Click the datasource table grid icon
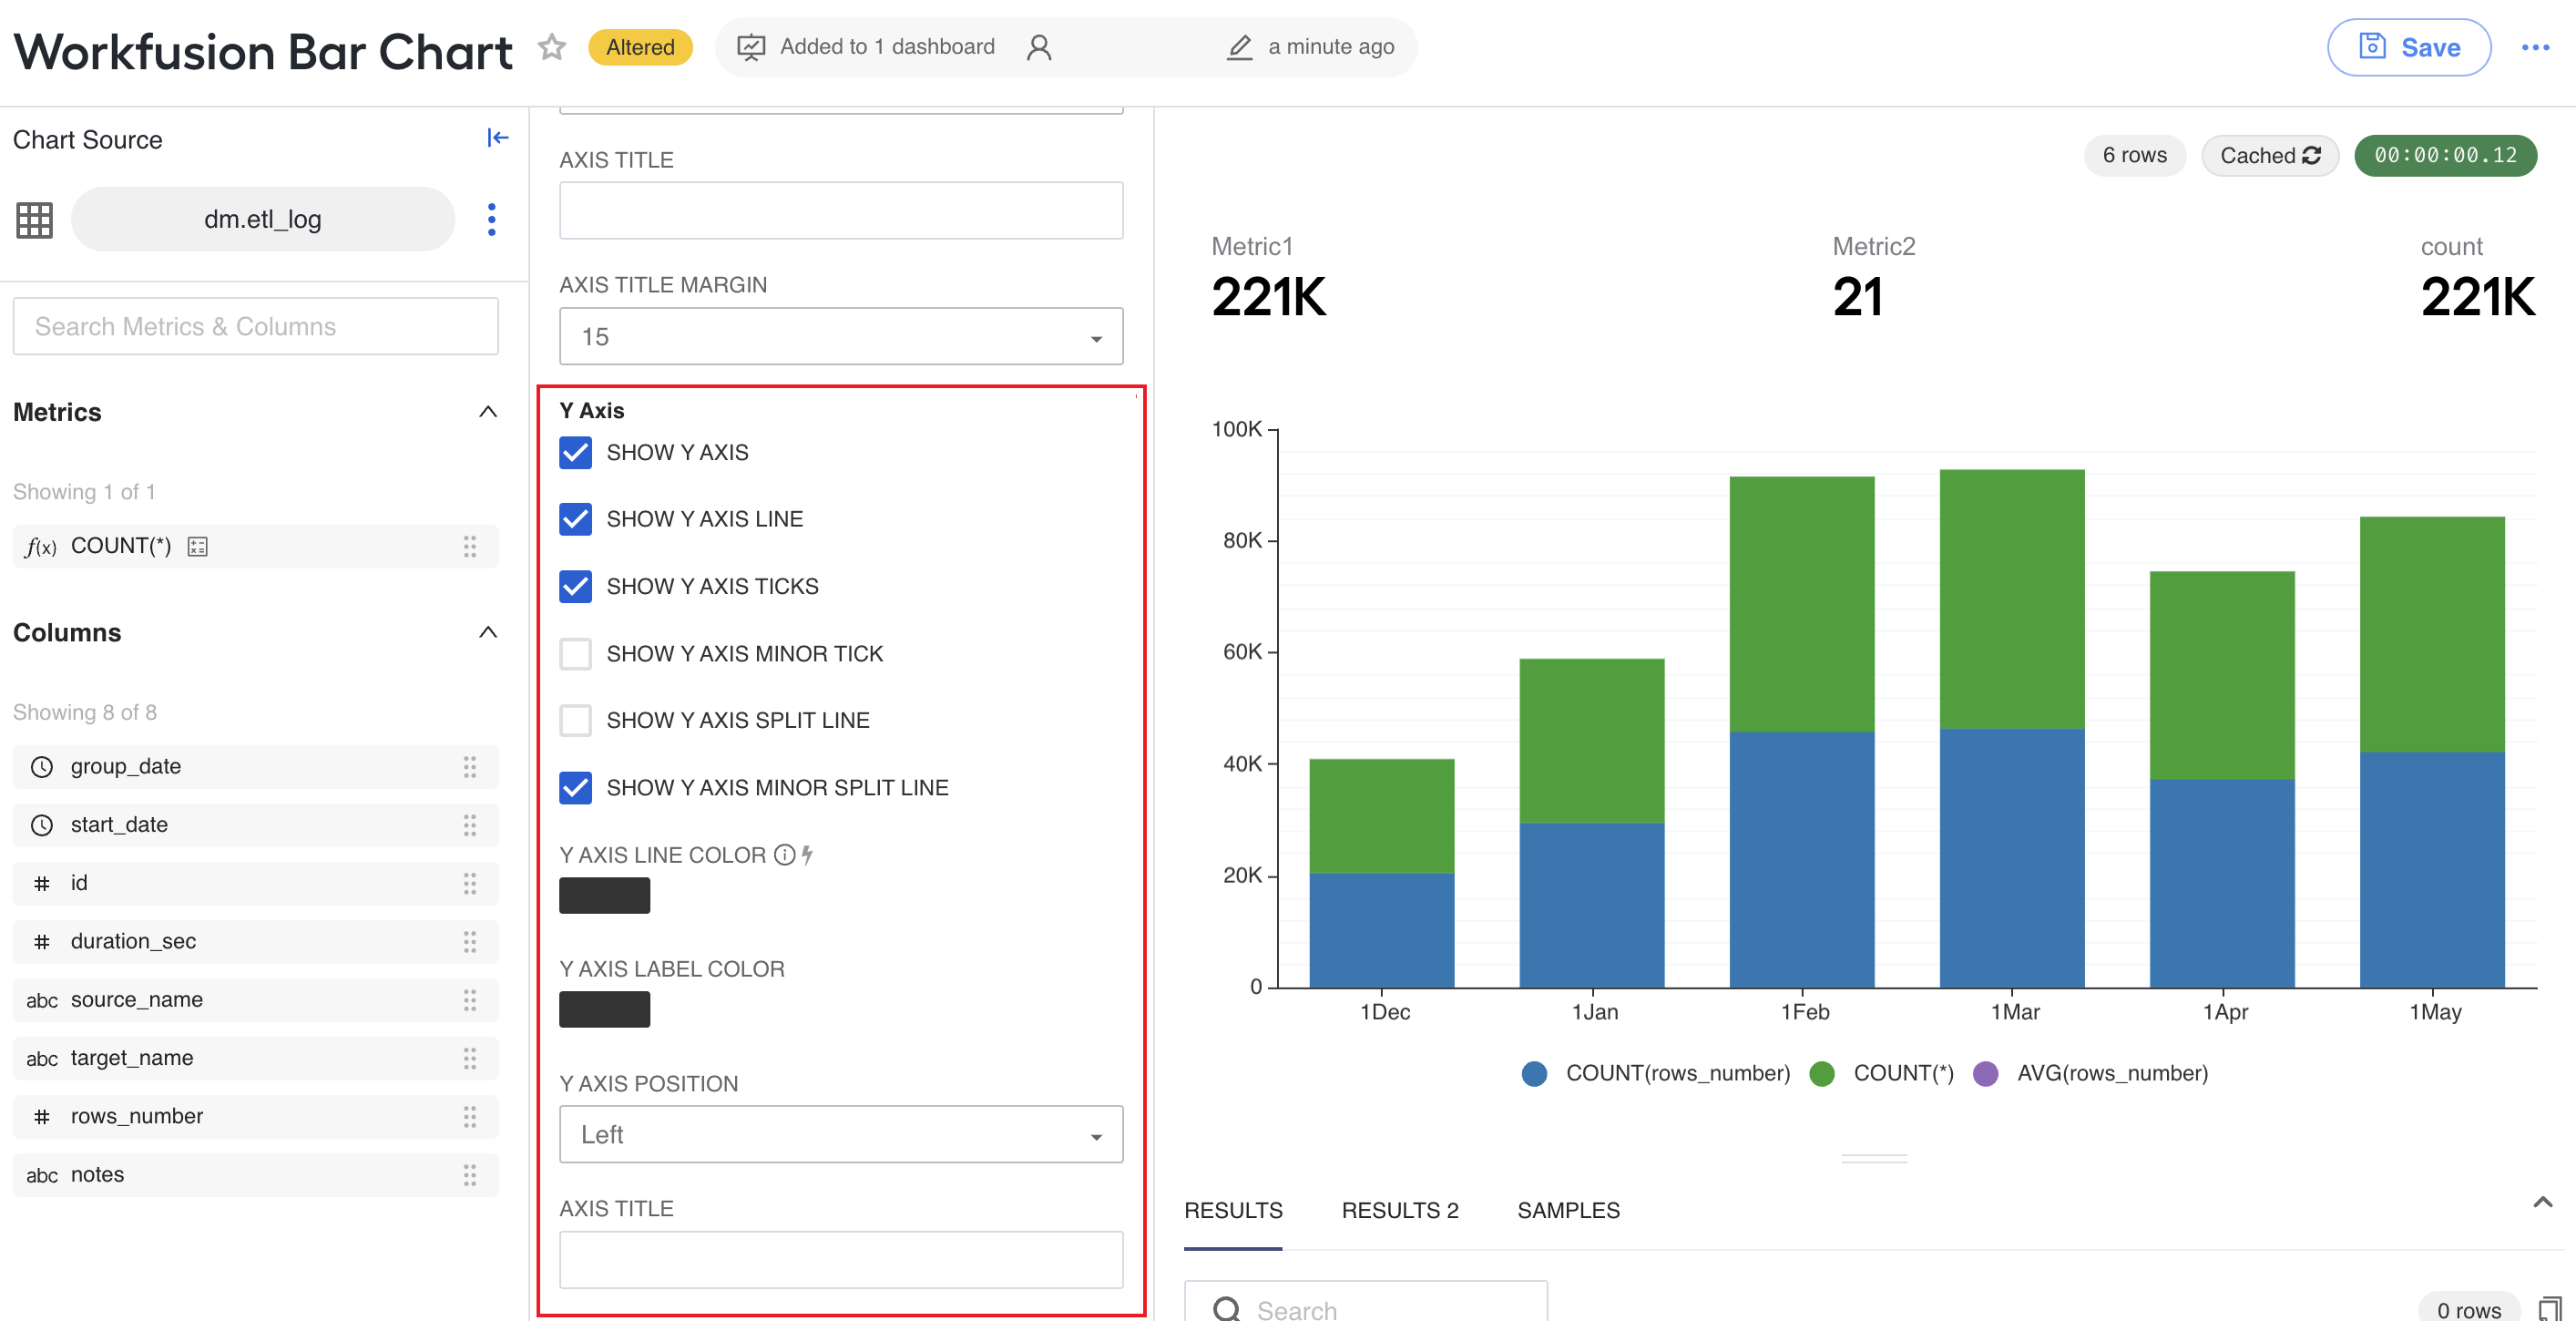 tap(34, 219)
